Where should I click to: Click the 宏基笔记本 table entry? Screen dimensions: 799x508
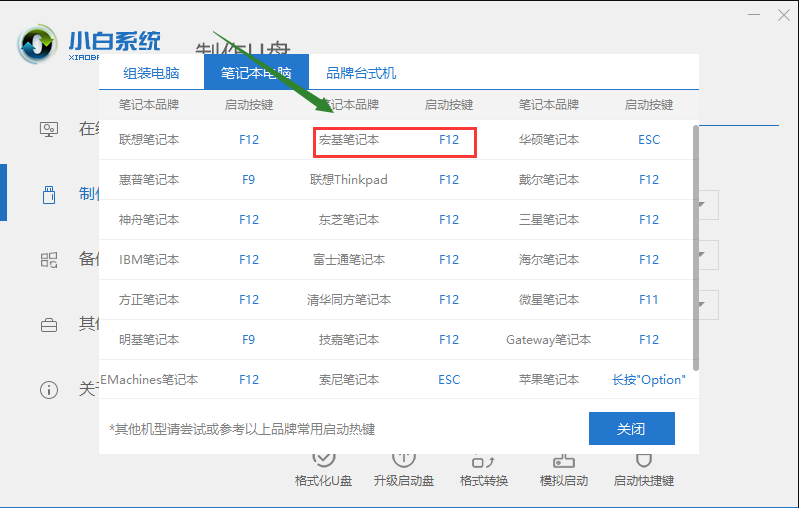349,140
